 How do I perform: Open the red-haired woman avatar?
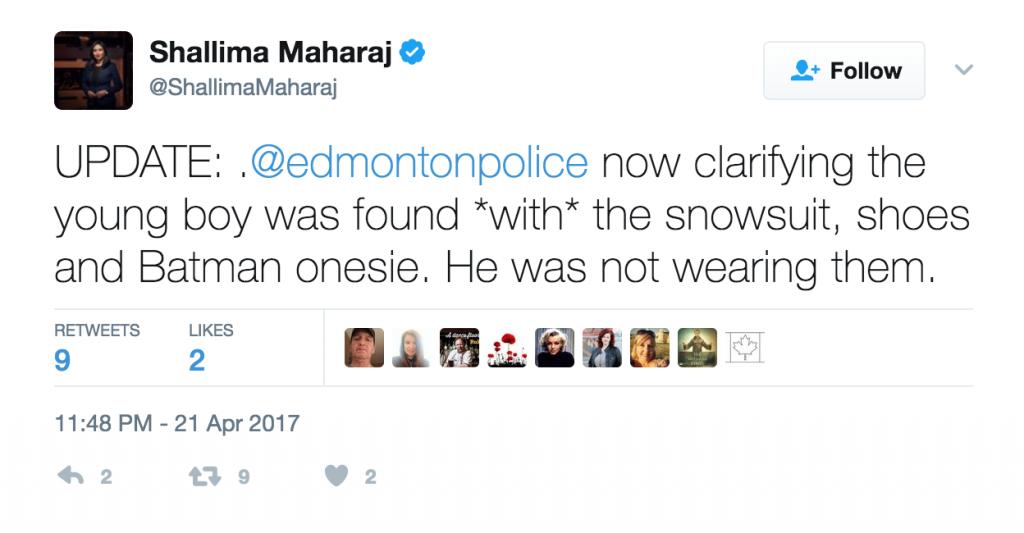(x=602, y=348)
